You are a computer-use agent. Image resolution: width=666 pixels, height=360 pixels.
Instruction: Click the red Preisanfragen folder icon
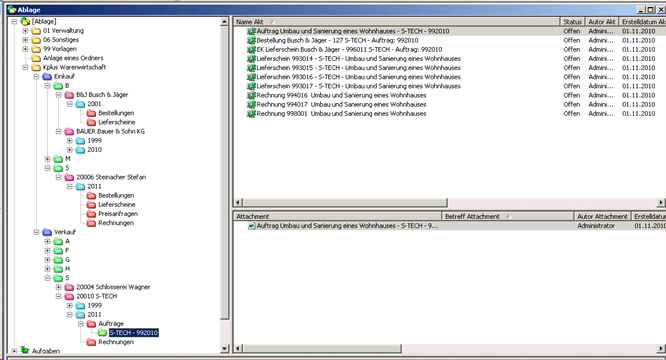[x=91, y=214]
